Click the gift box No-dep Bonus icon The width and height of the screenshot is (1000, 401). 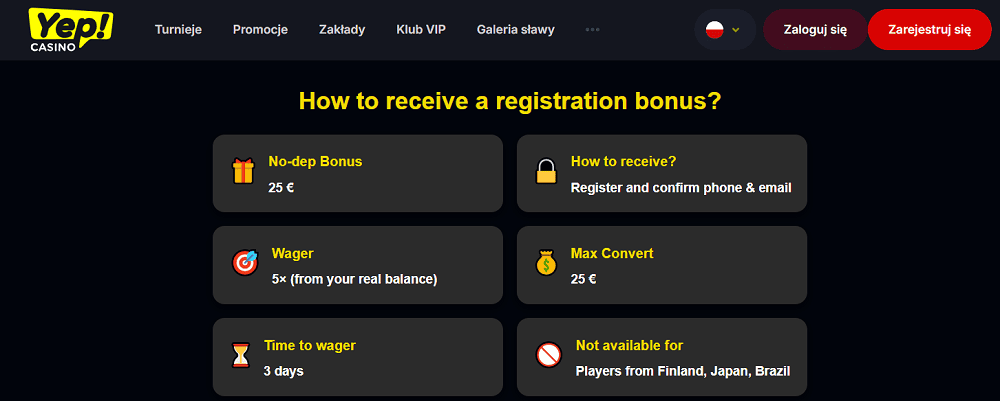243,172
